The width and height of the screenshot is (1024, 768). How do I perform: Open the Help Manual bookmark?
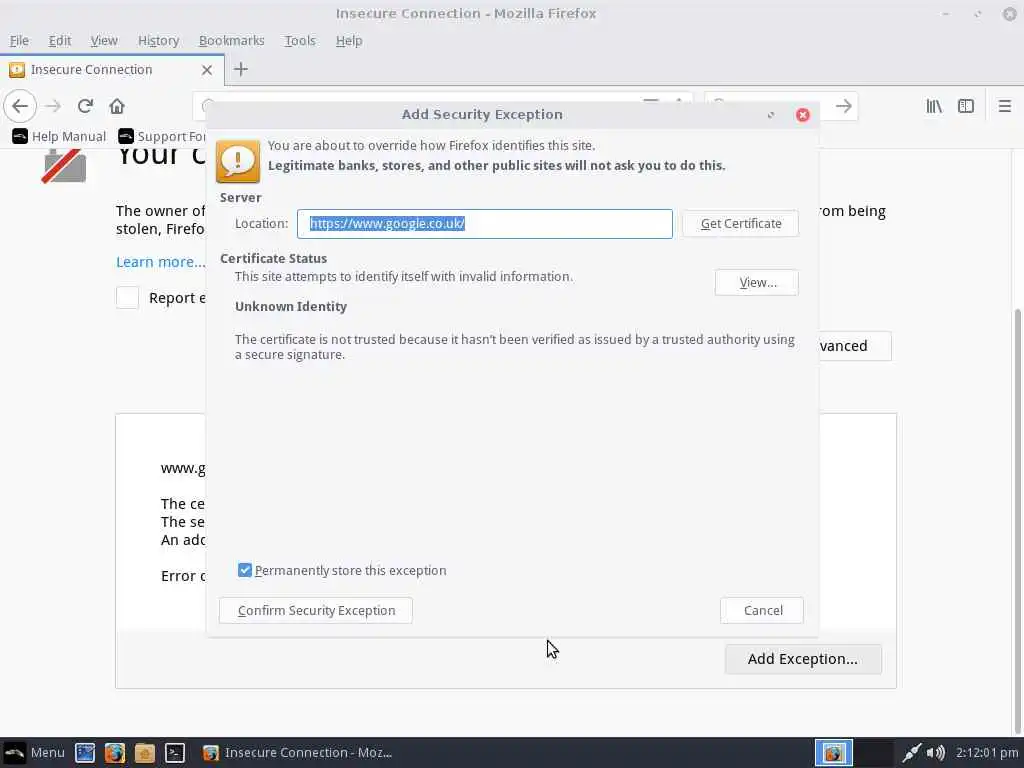[x=59, y=136]
